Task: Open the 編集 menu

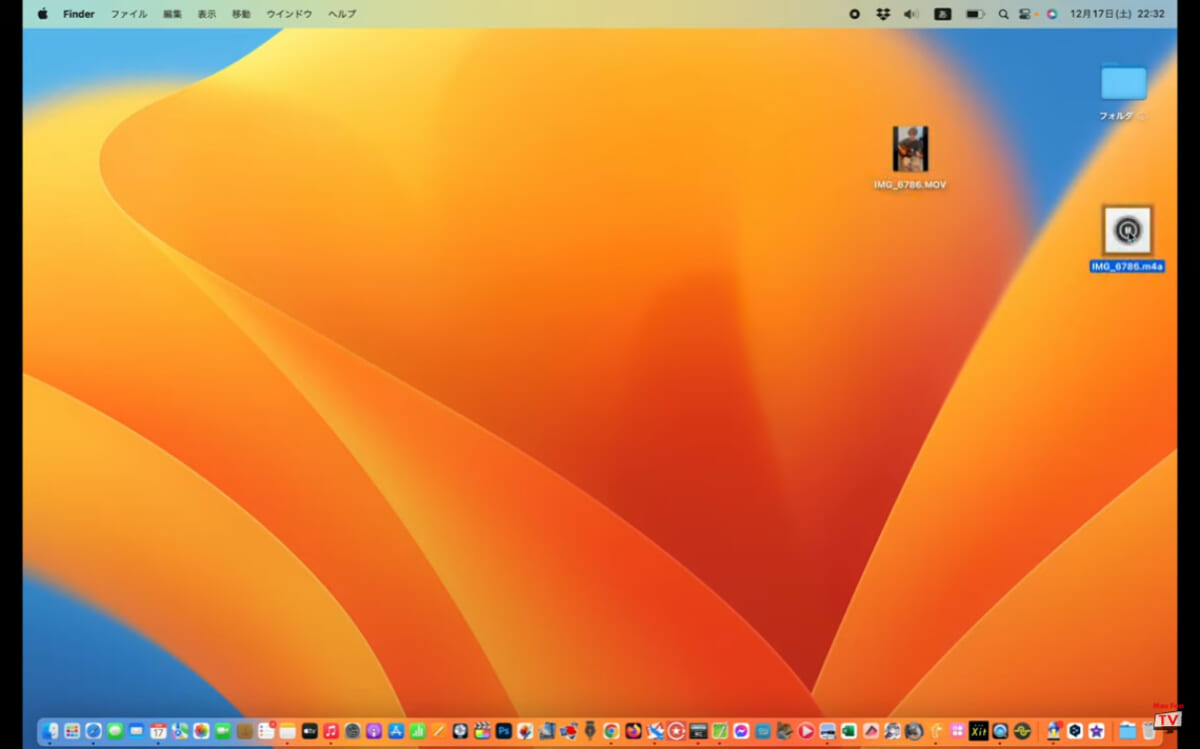Action: point(173,14)
